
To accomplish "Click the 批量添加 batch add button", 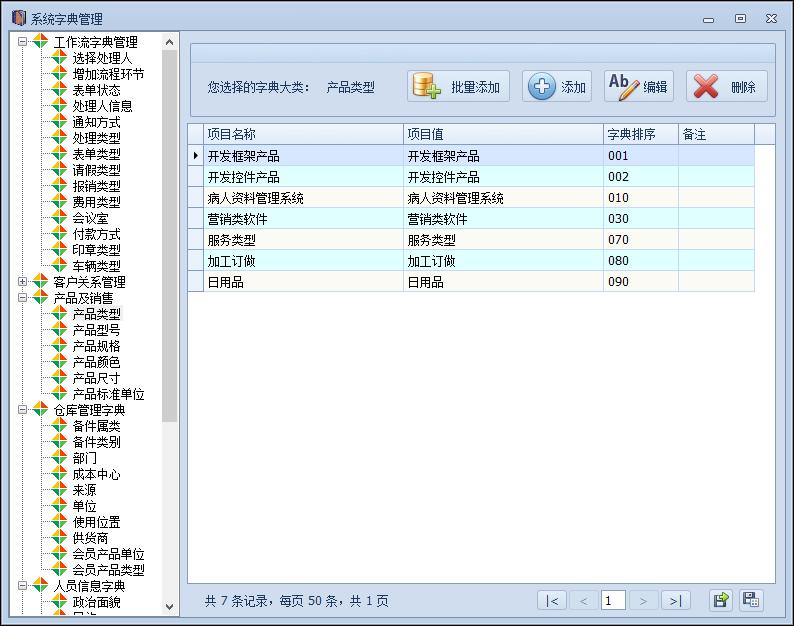I will (458, 87).
